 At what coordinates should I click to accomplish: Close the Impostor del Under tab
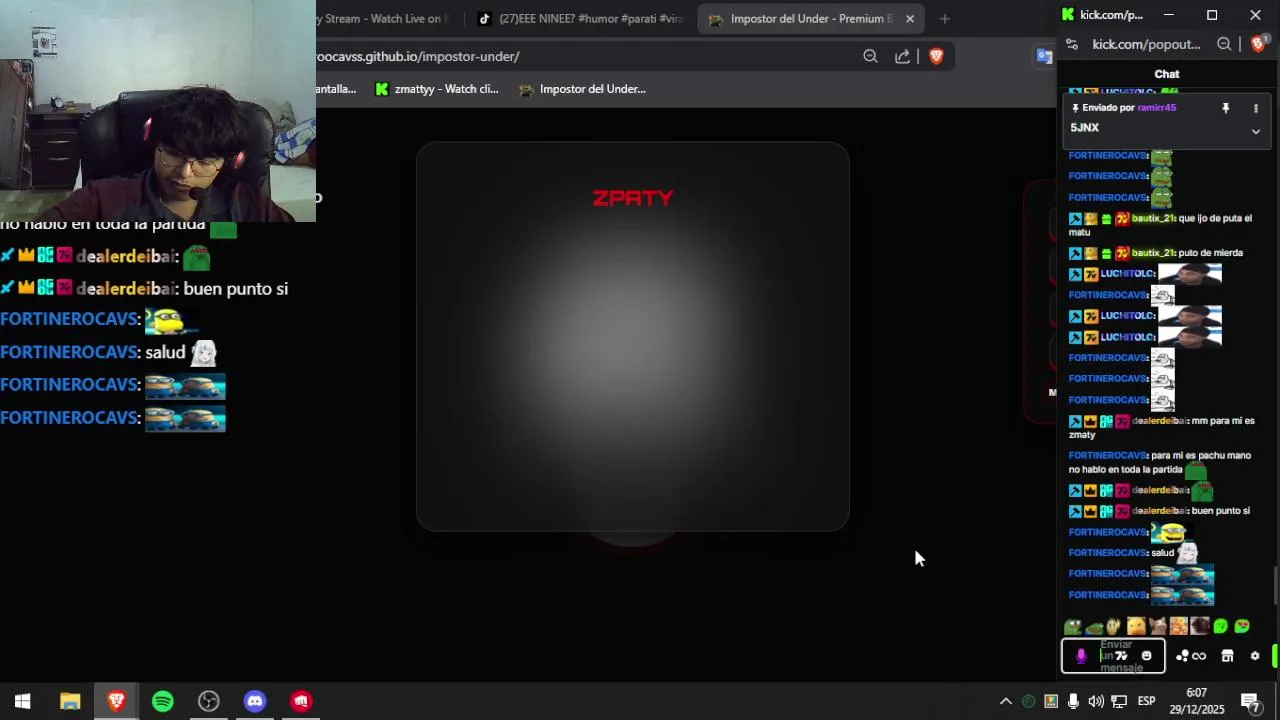click(x=910, y=18)
